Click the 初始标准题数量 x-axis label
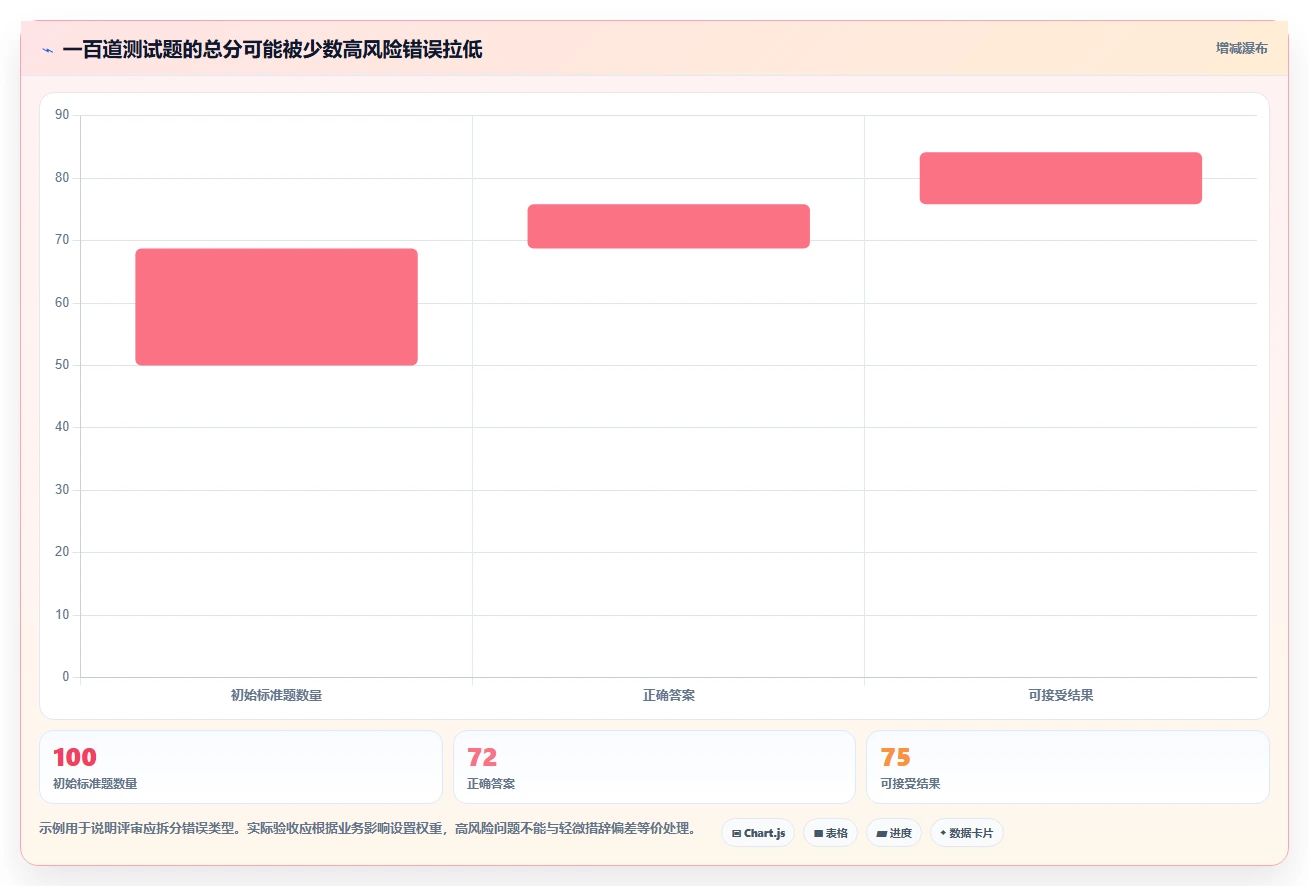 click(x=276, y=695)
